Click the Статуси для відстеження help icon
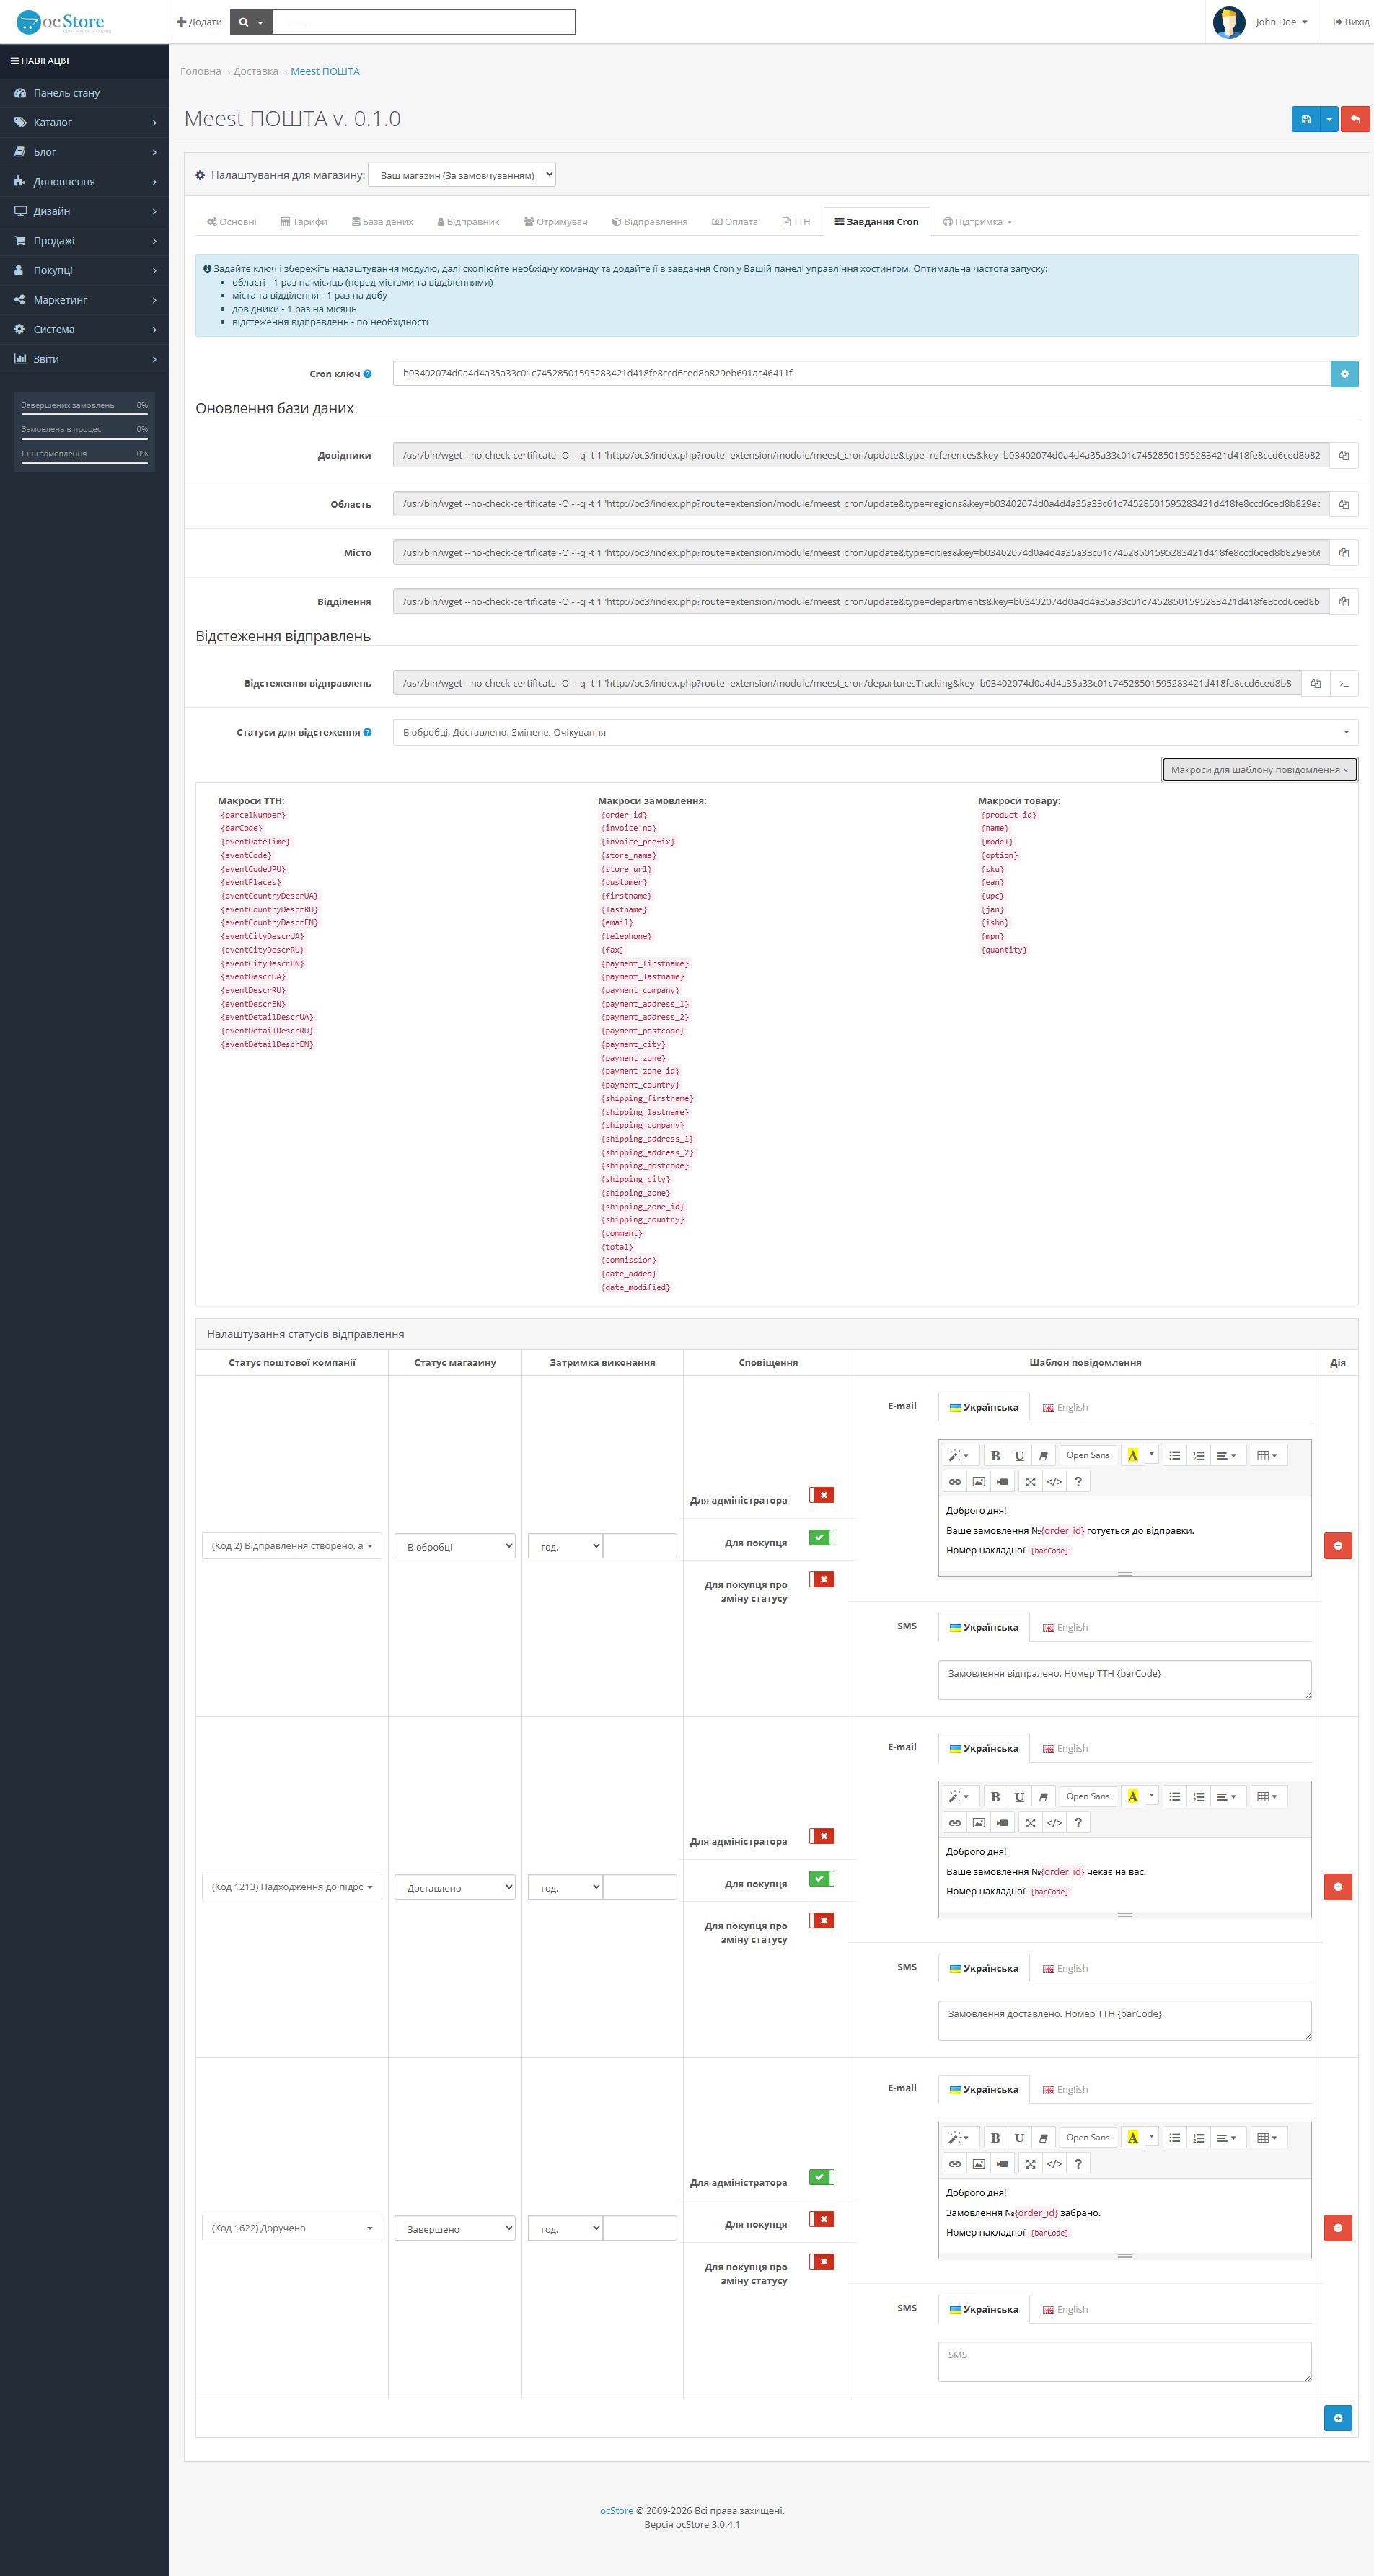 tap(367, 732)
